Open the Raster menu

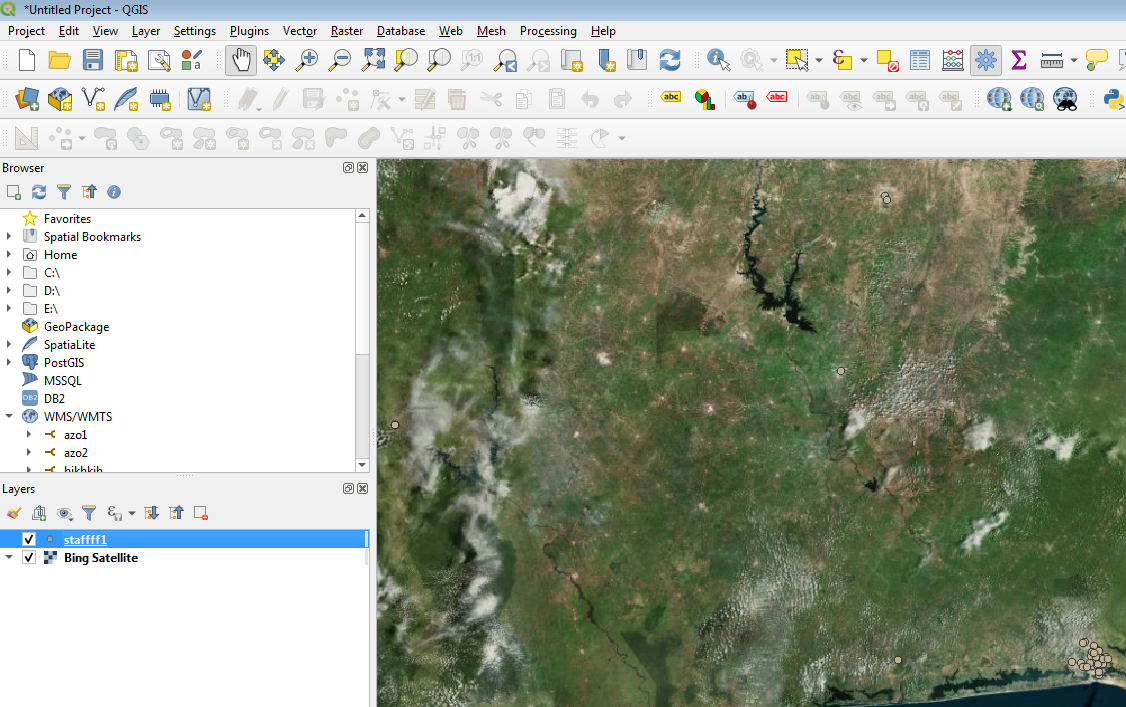coord(346,31)
